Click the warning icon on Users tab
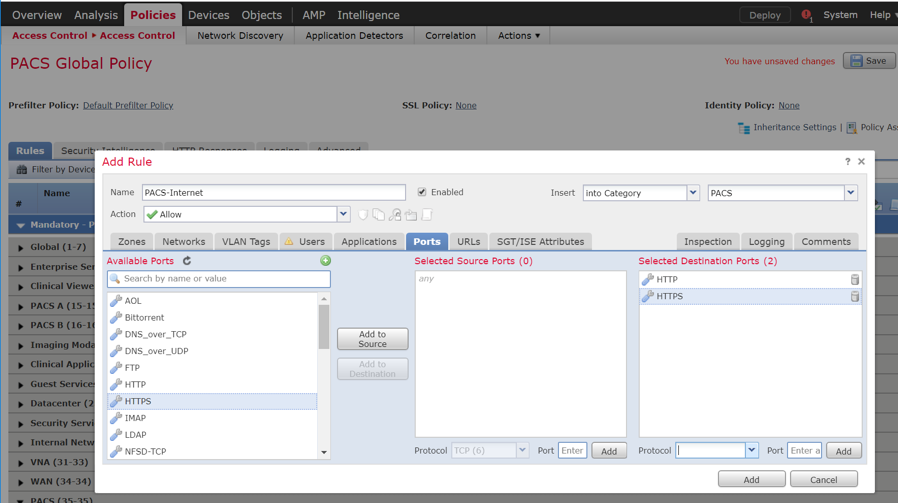Viewport: 898px width, 503px height. pyautogui.click(x=289, y=242)
